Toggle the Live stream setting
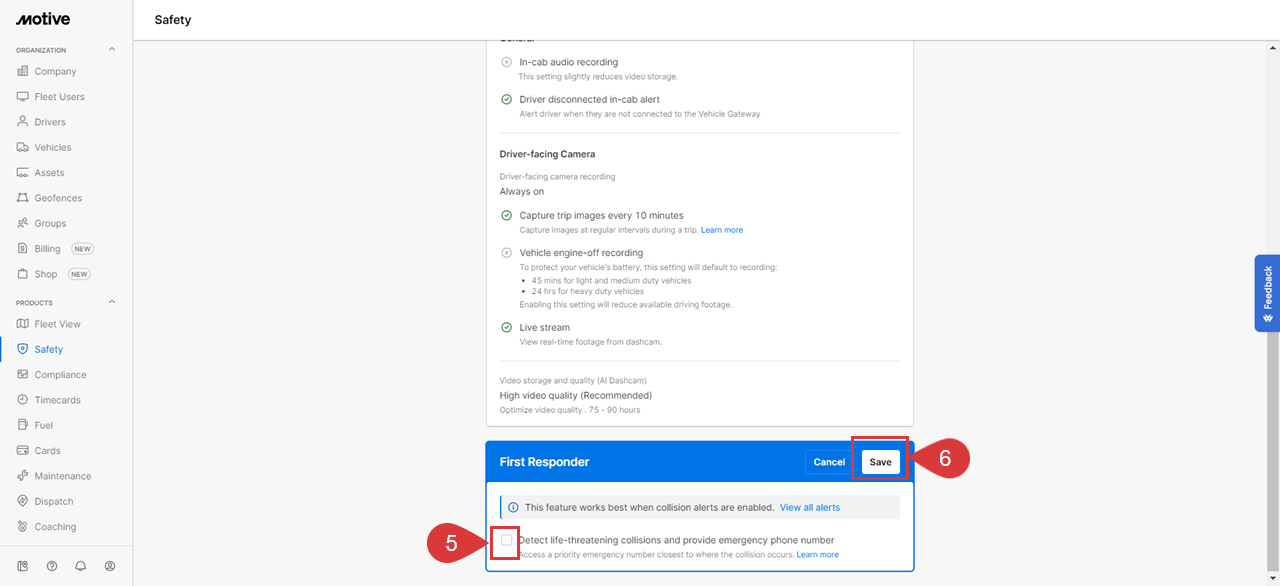The image size is (1280, 586). tap(506, 327)
